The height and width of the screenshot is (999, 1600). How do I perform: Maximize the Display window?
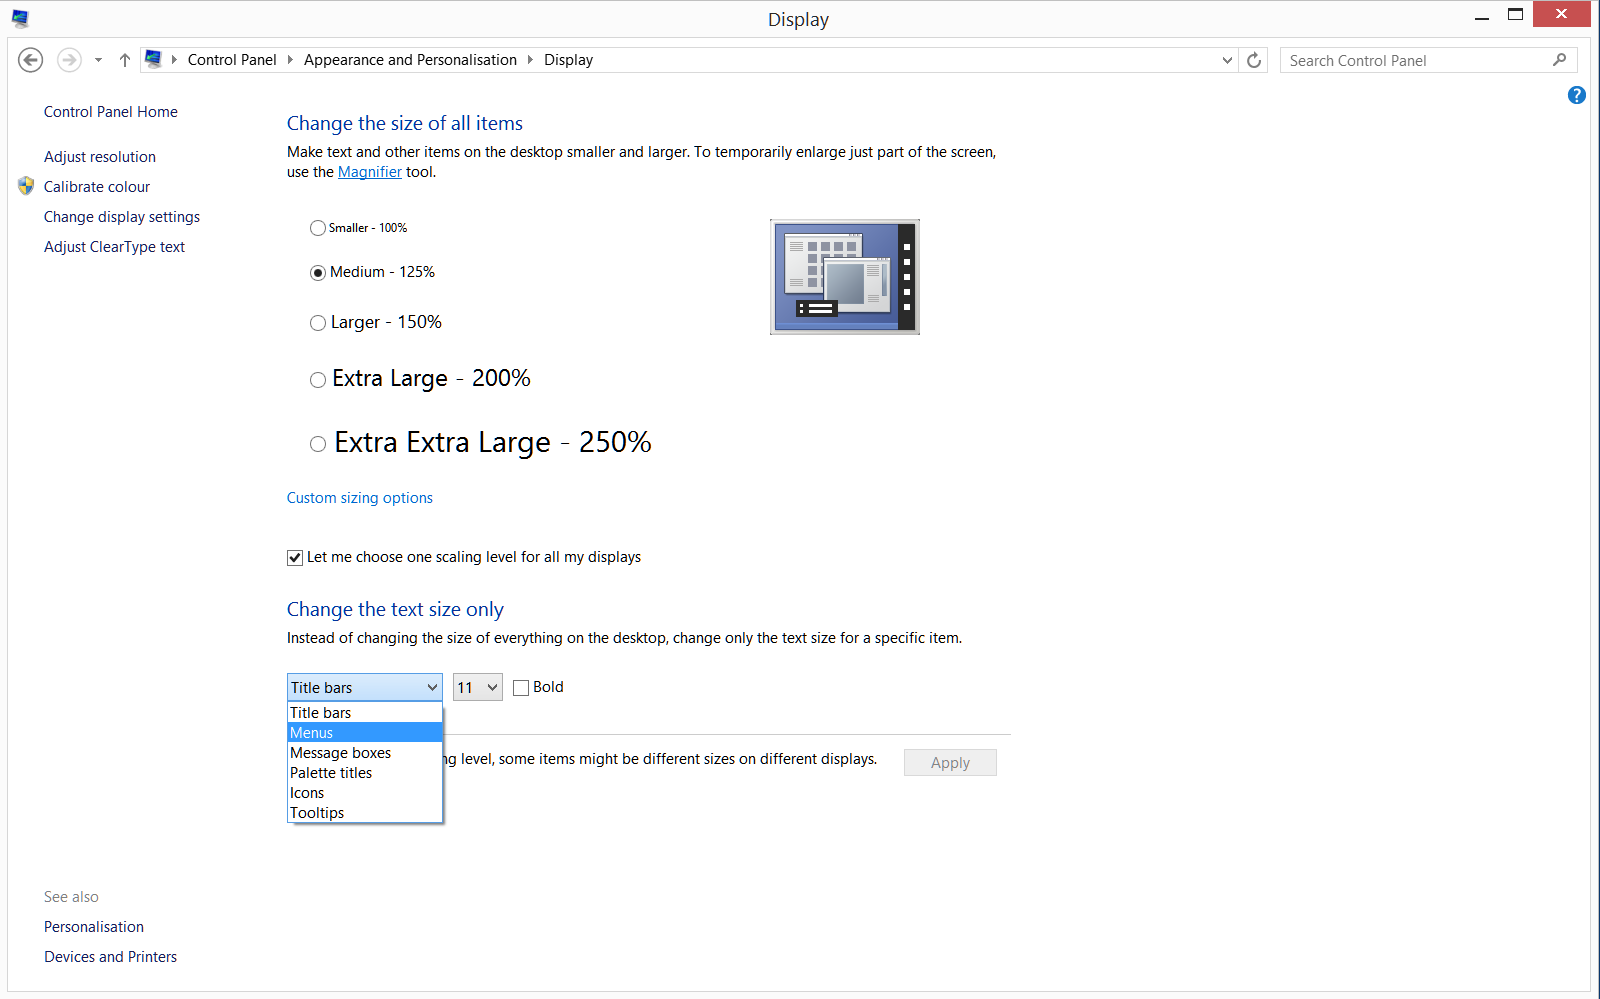tap(1516, 15)
